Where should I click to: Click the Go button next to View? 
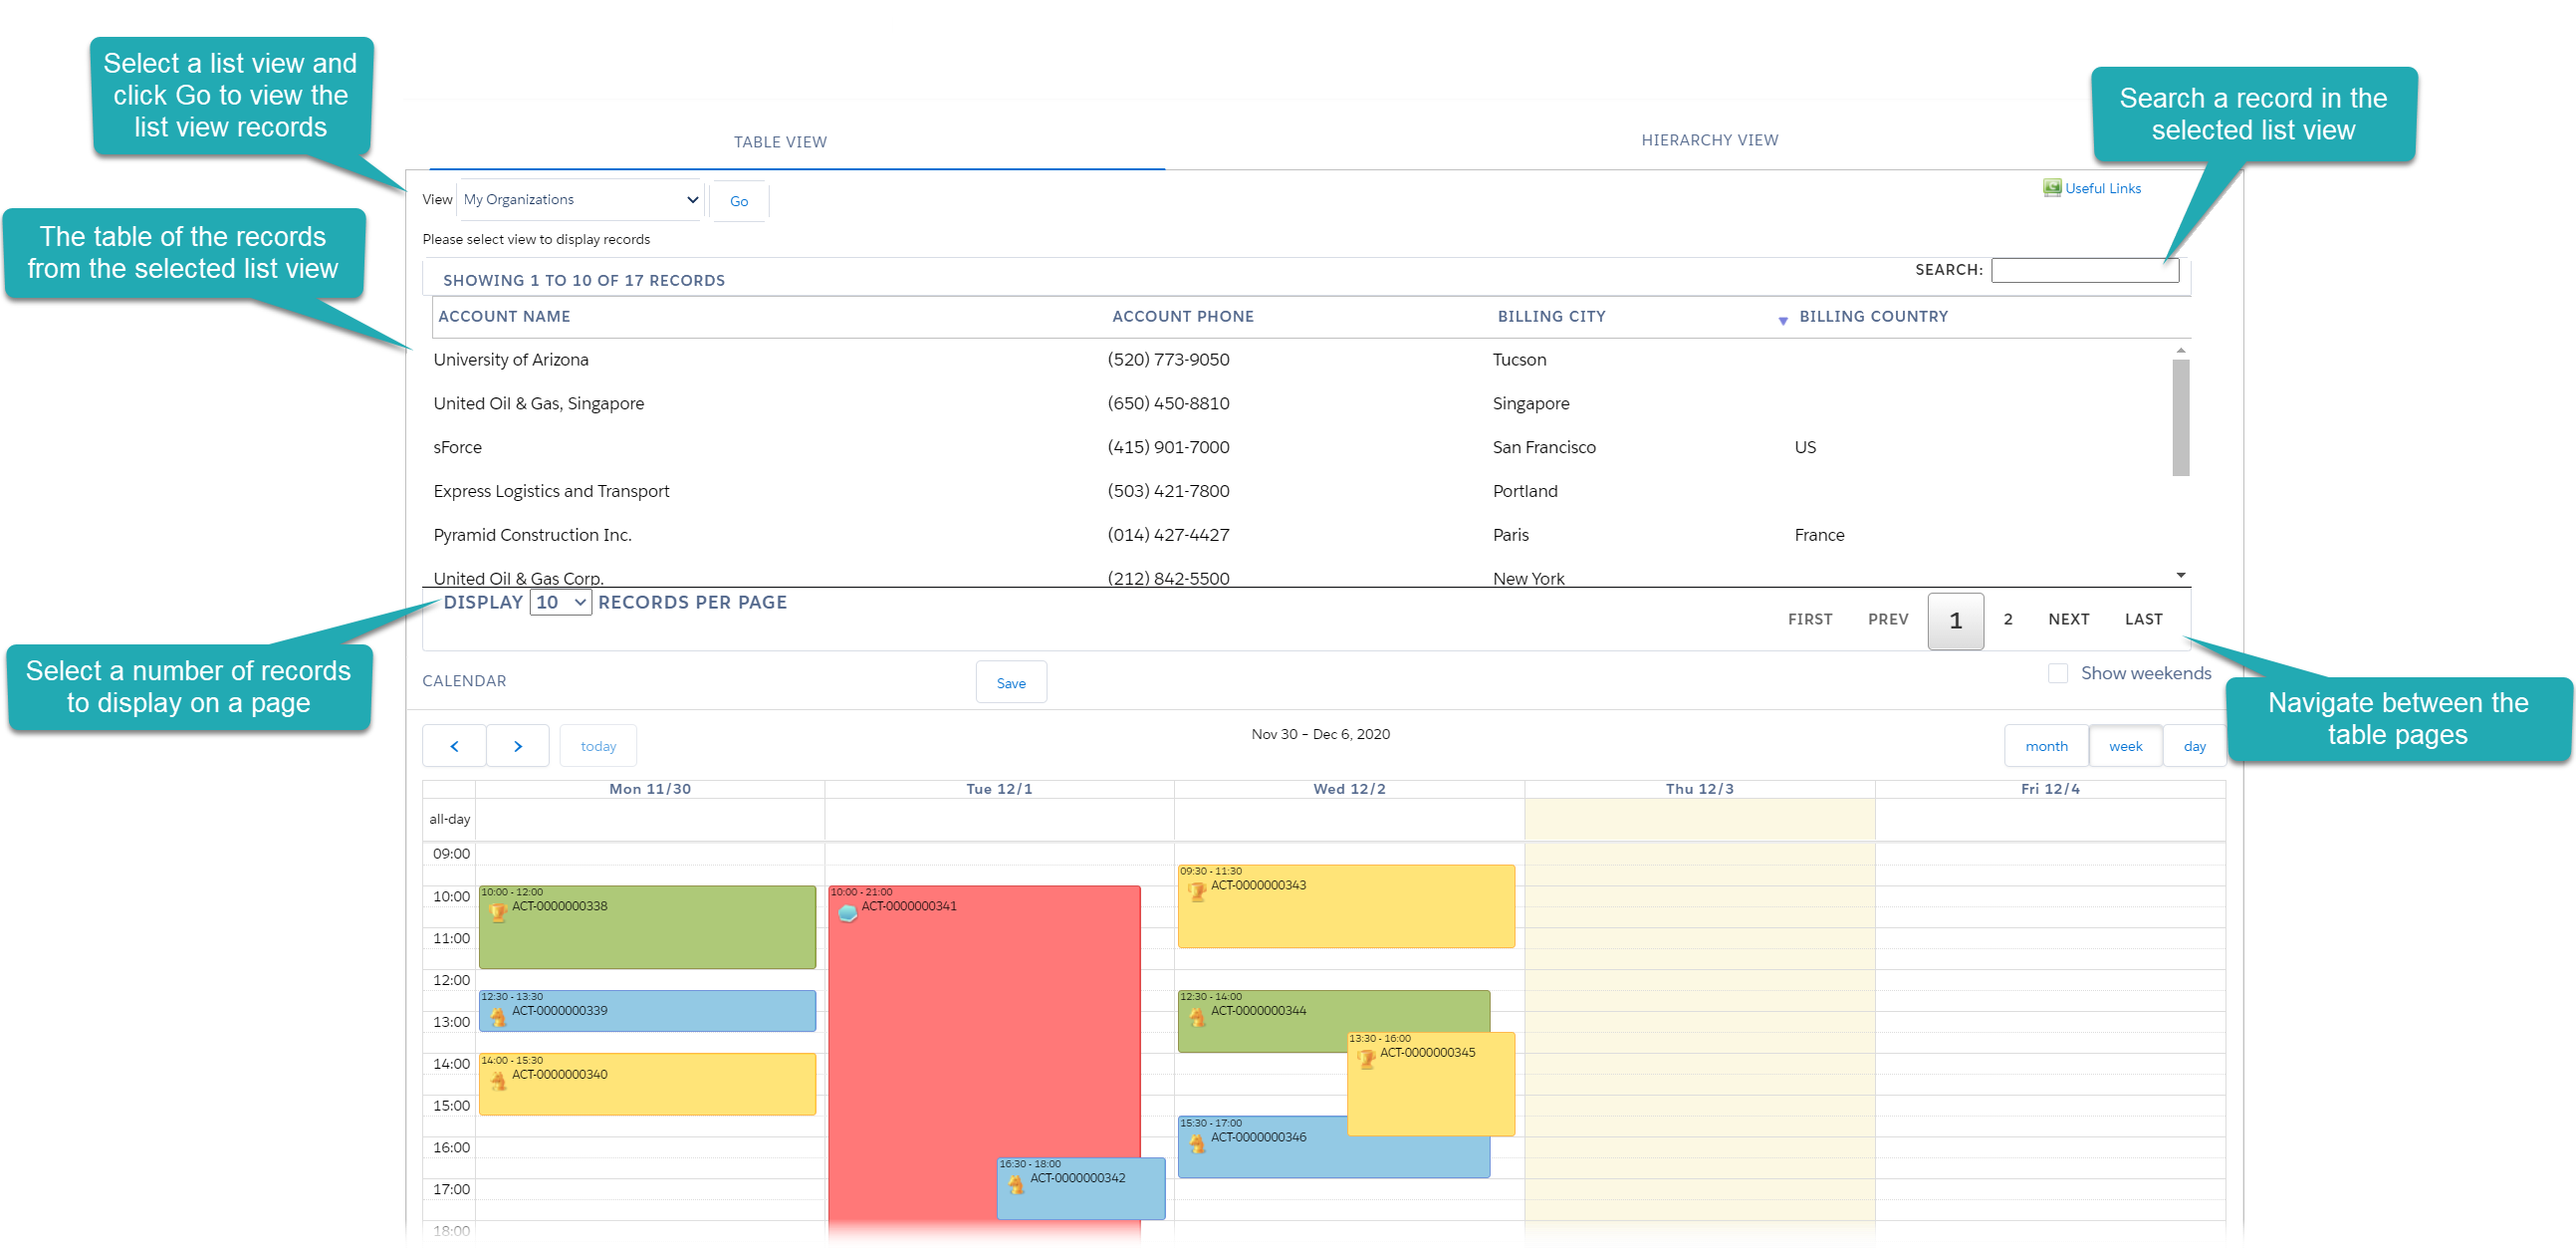(x=739, y=200)
